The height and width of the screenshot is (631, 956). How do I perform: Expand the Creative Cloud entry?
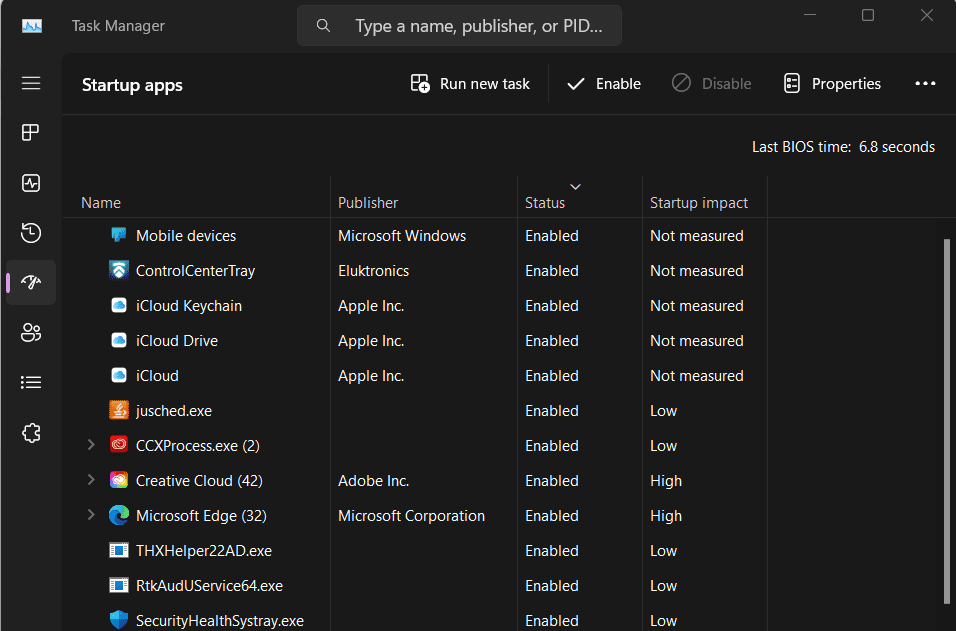[90, 480]
